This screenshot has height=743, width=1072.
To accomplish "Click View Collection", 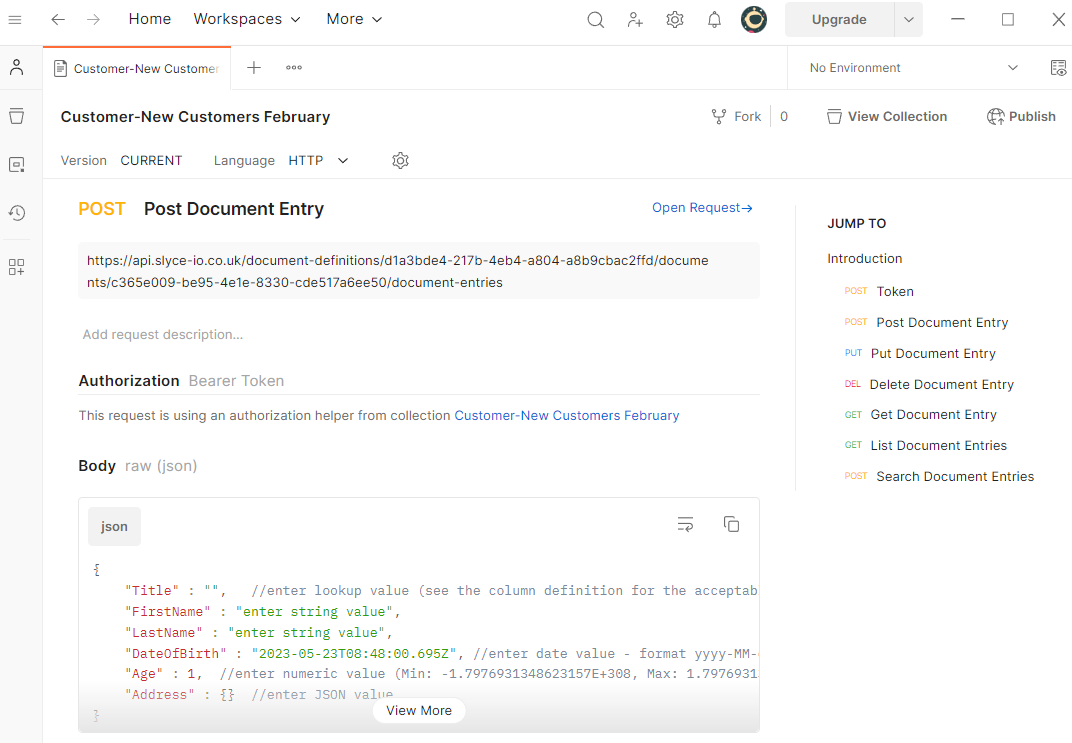I will (x=887, y=117).
